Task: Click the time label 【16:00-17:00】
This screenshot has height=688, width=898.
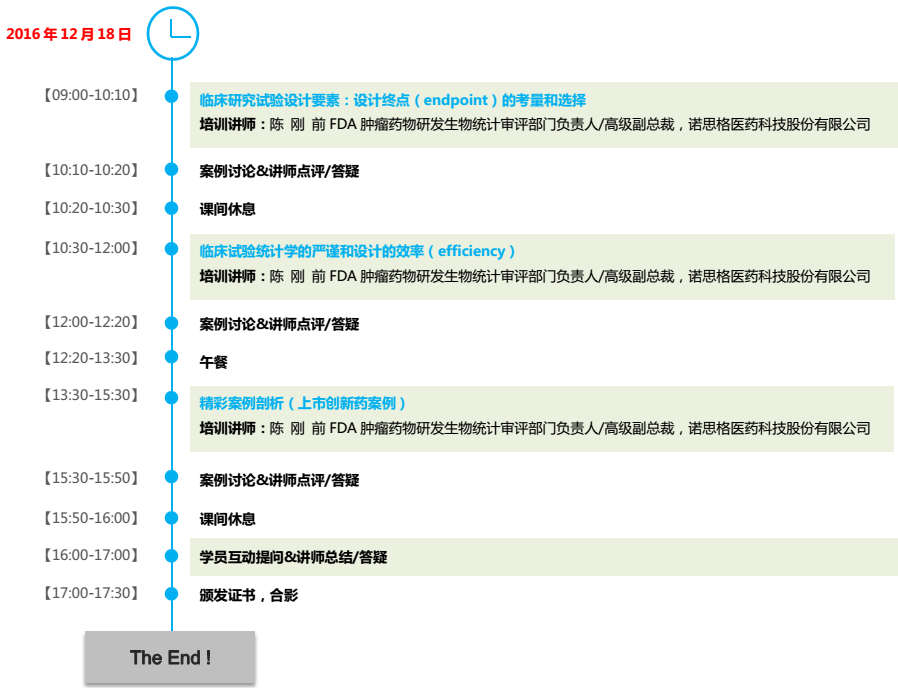Action: (92, 555)
